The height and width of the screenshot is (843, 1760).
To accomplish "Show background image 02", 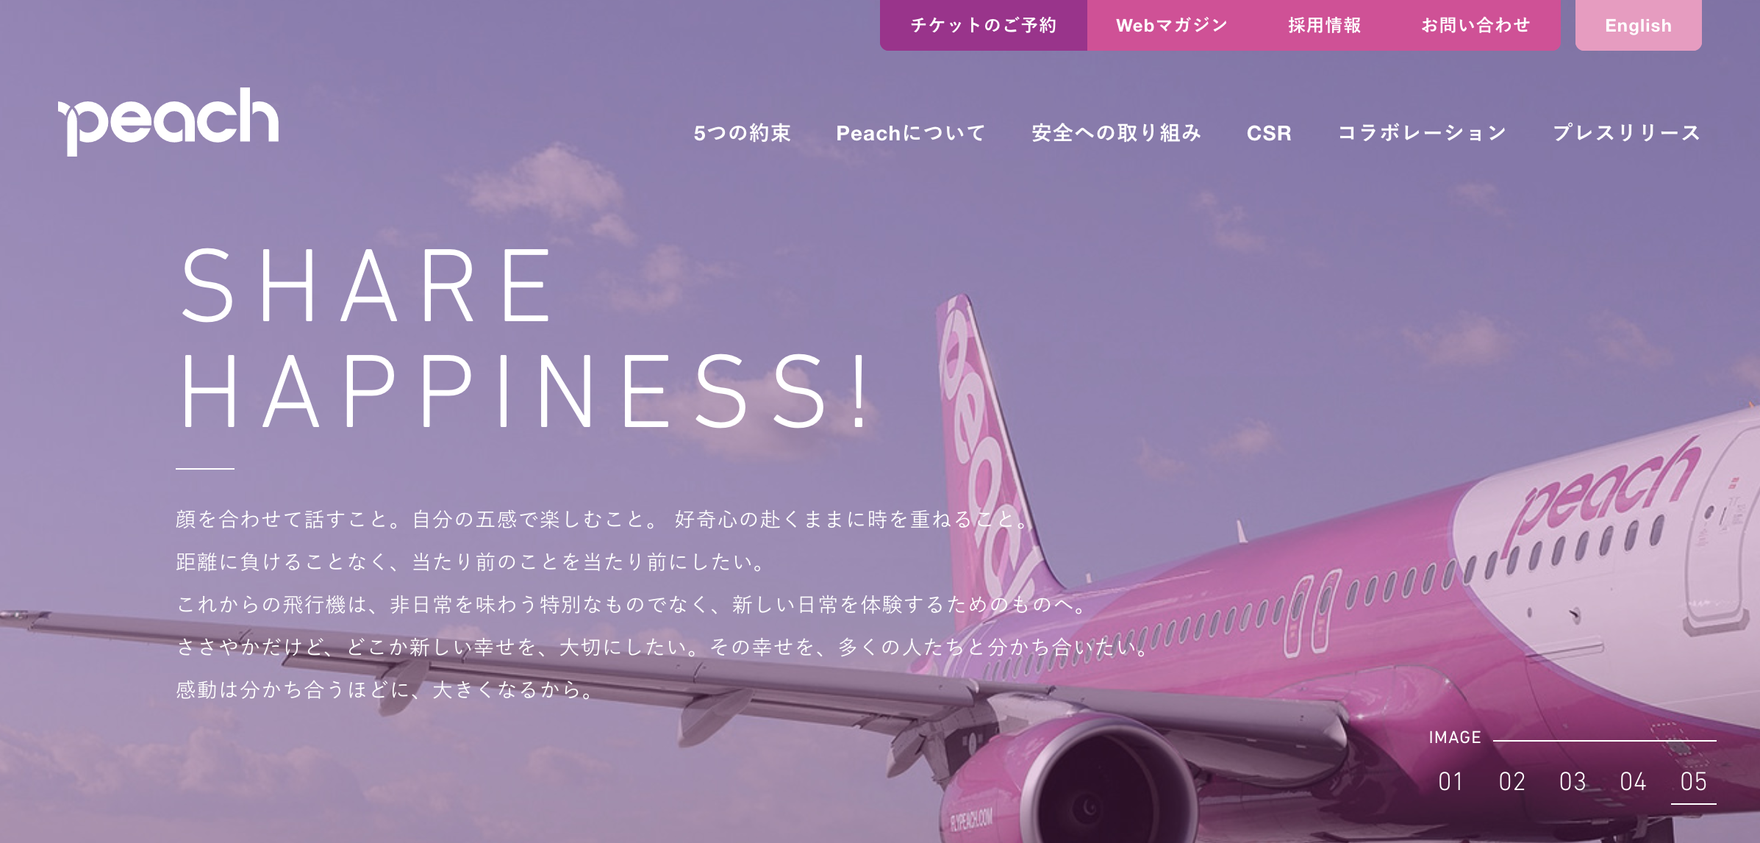I will [x=1512, y=782].
